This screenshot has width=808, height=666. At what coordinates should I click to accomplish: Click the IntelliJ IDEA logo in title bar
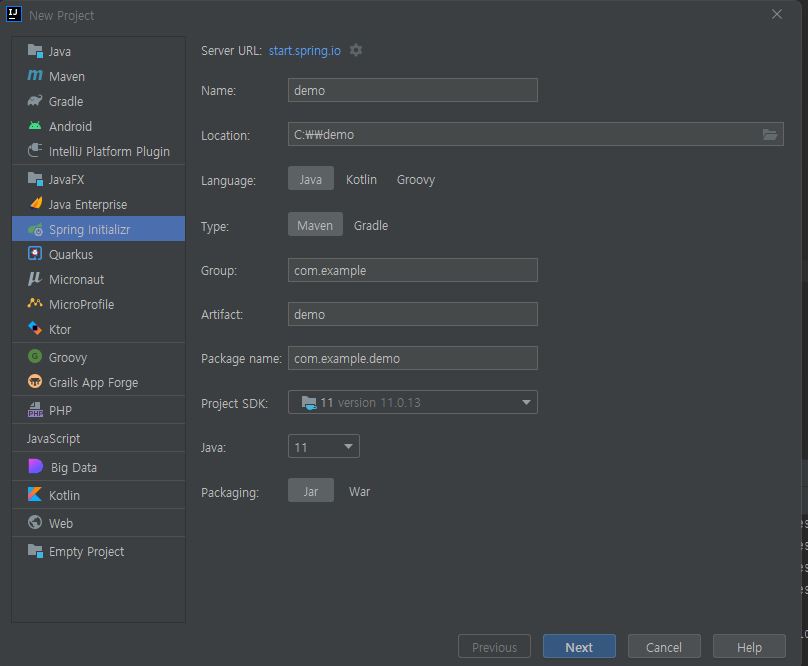click(x=14, y=14)
